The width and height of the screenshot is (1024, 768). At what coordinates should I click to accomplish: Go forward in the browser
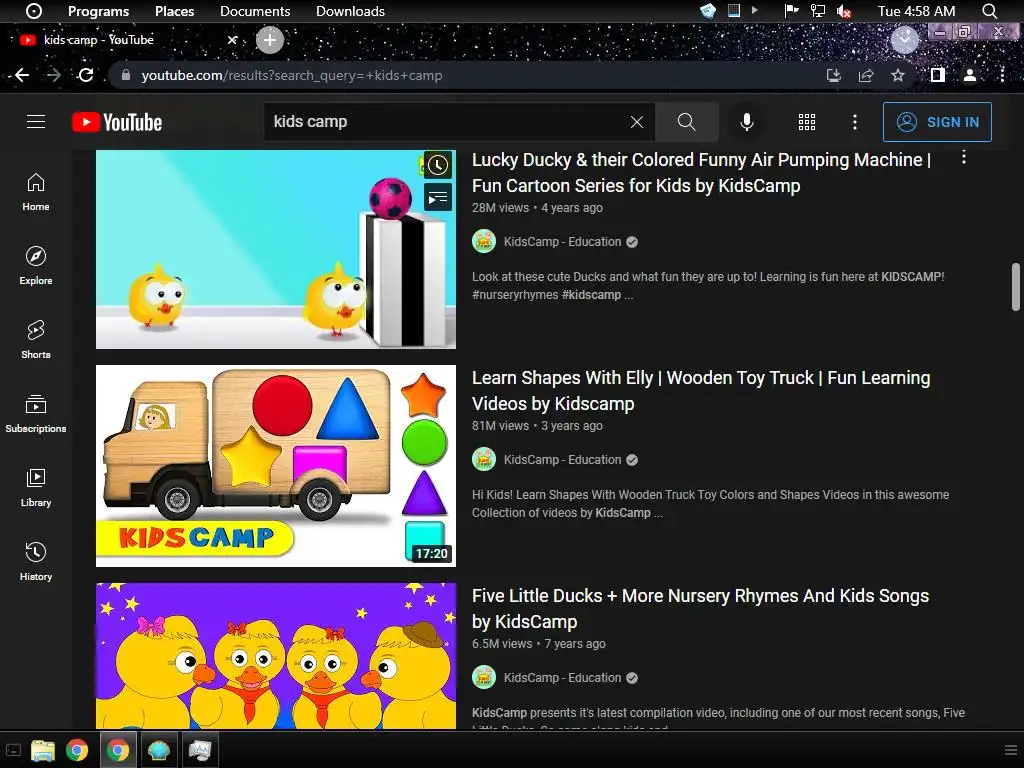pos(54,75)
